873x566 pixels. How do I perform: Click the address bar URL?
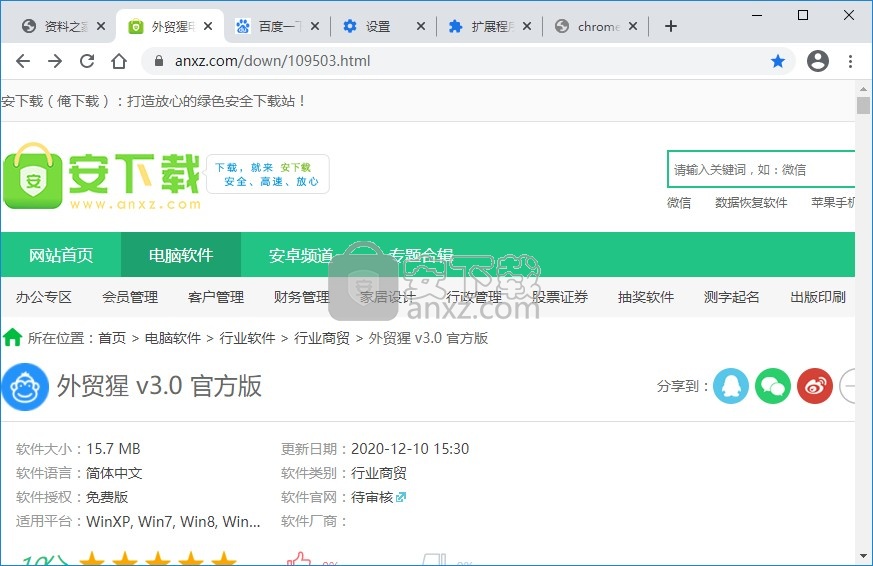click(272, 61)
